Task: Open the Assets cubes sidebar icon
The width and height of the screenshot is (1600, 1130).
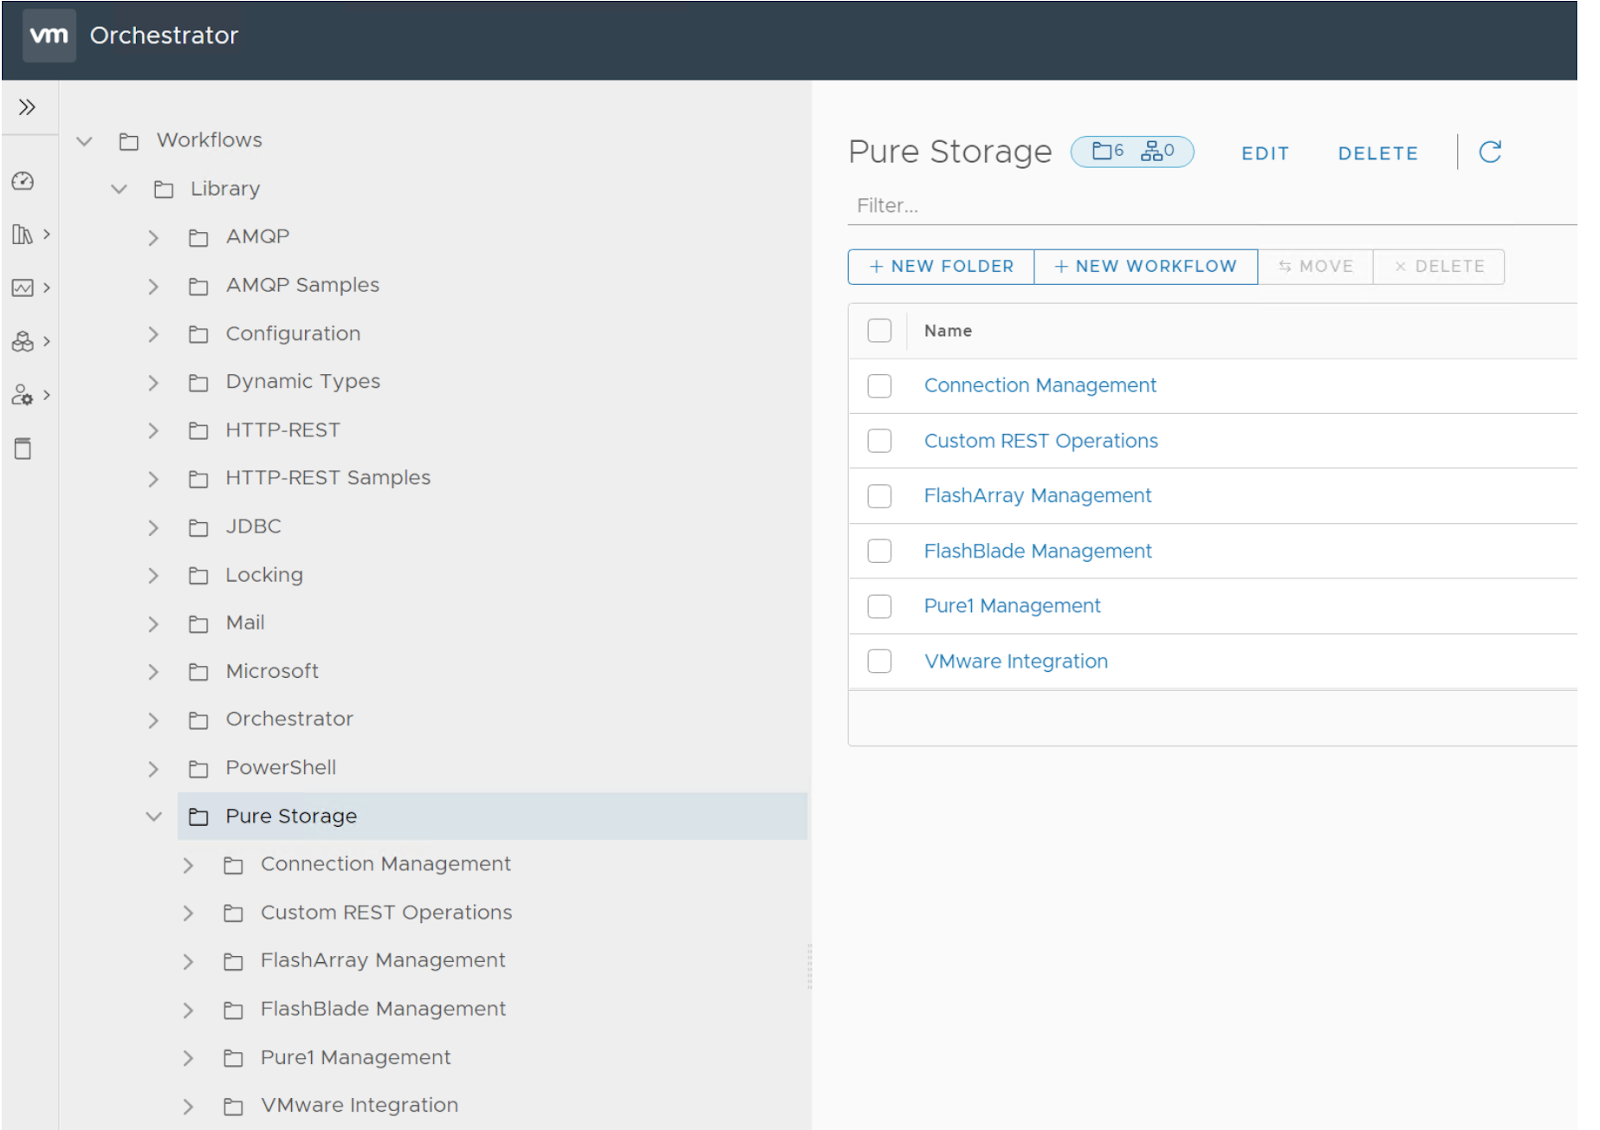Action: 23,342
